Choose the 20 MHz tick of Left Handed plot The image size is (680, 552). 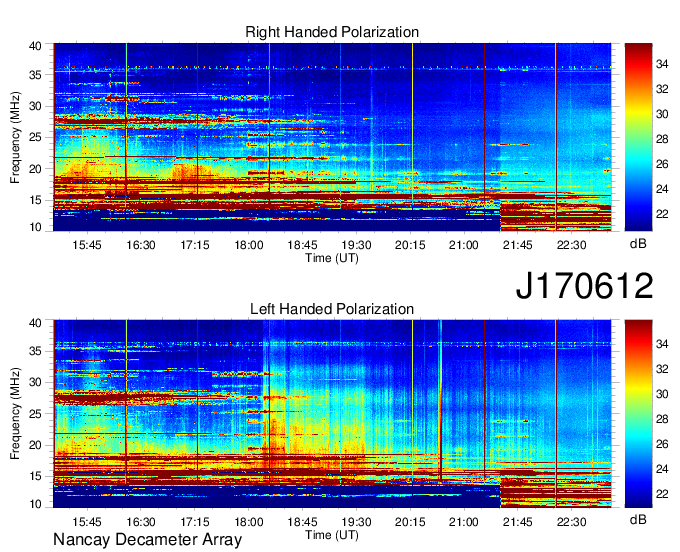(x=35, y=445)
